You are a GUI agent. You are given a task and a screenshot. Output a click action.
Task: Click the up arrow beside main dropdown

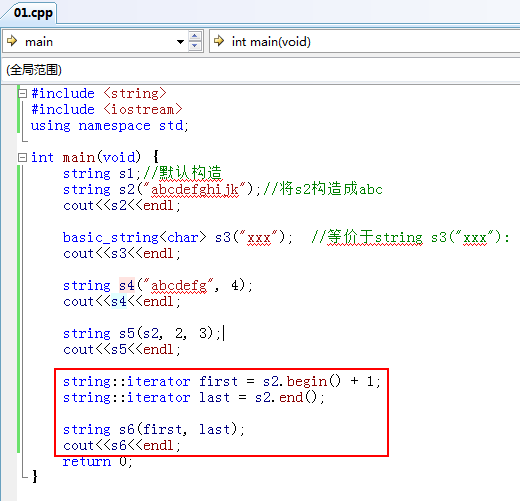tap(195, 36)
